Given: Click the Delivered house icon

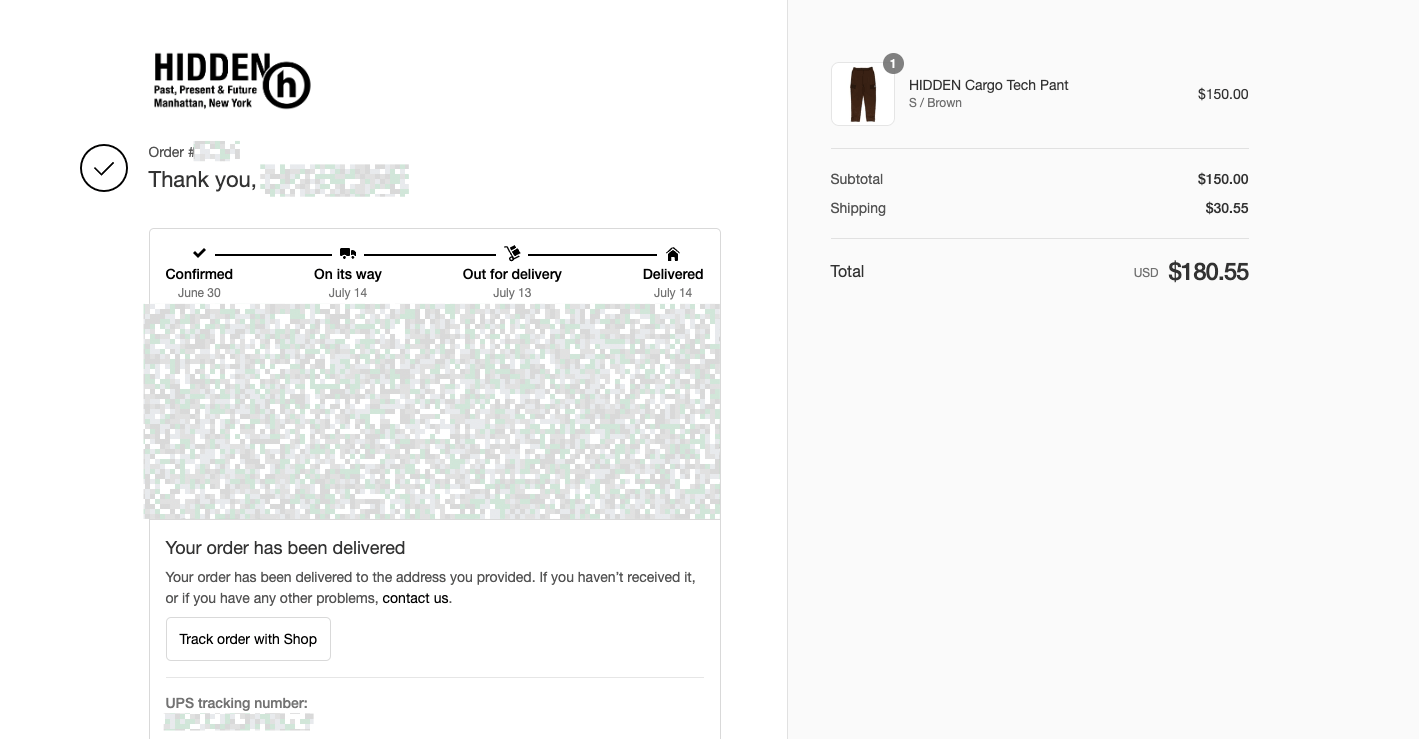Looking at the screenshot, I should coord(673,254).
